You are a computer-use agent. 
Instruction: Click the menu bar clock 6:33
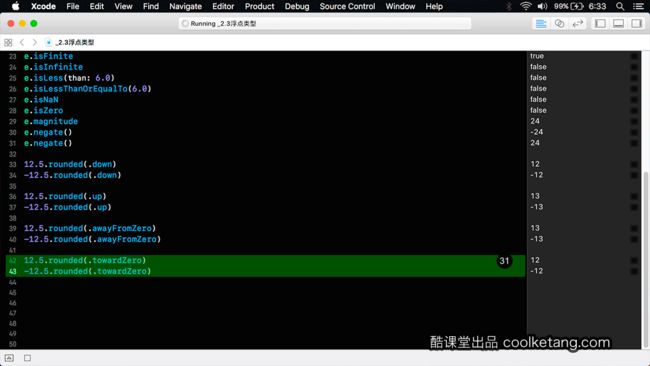tap(597, 6)
